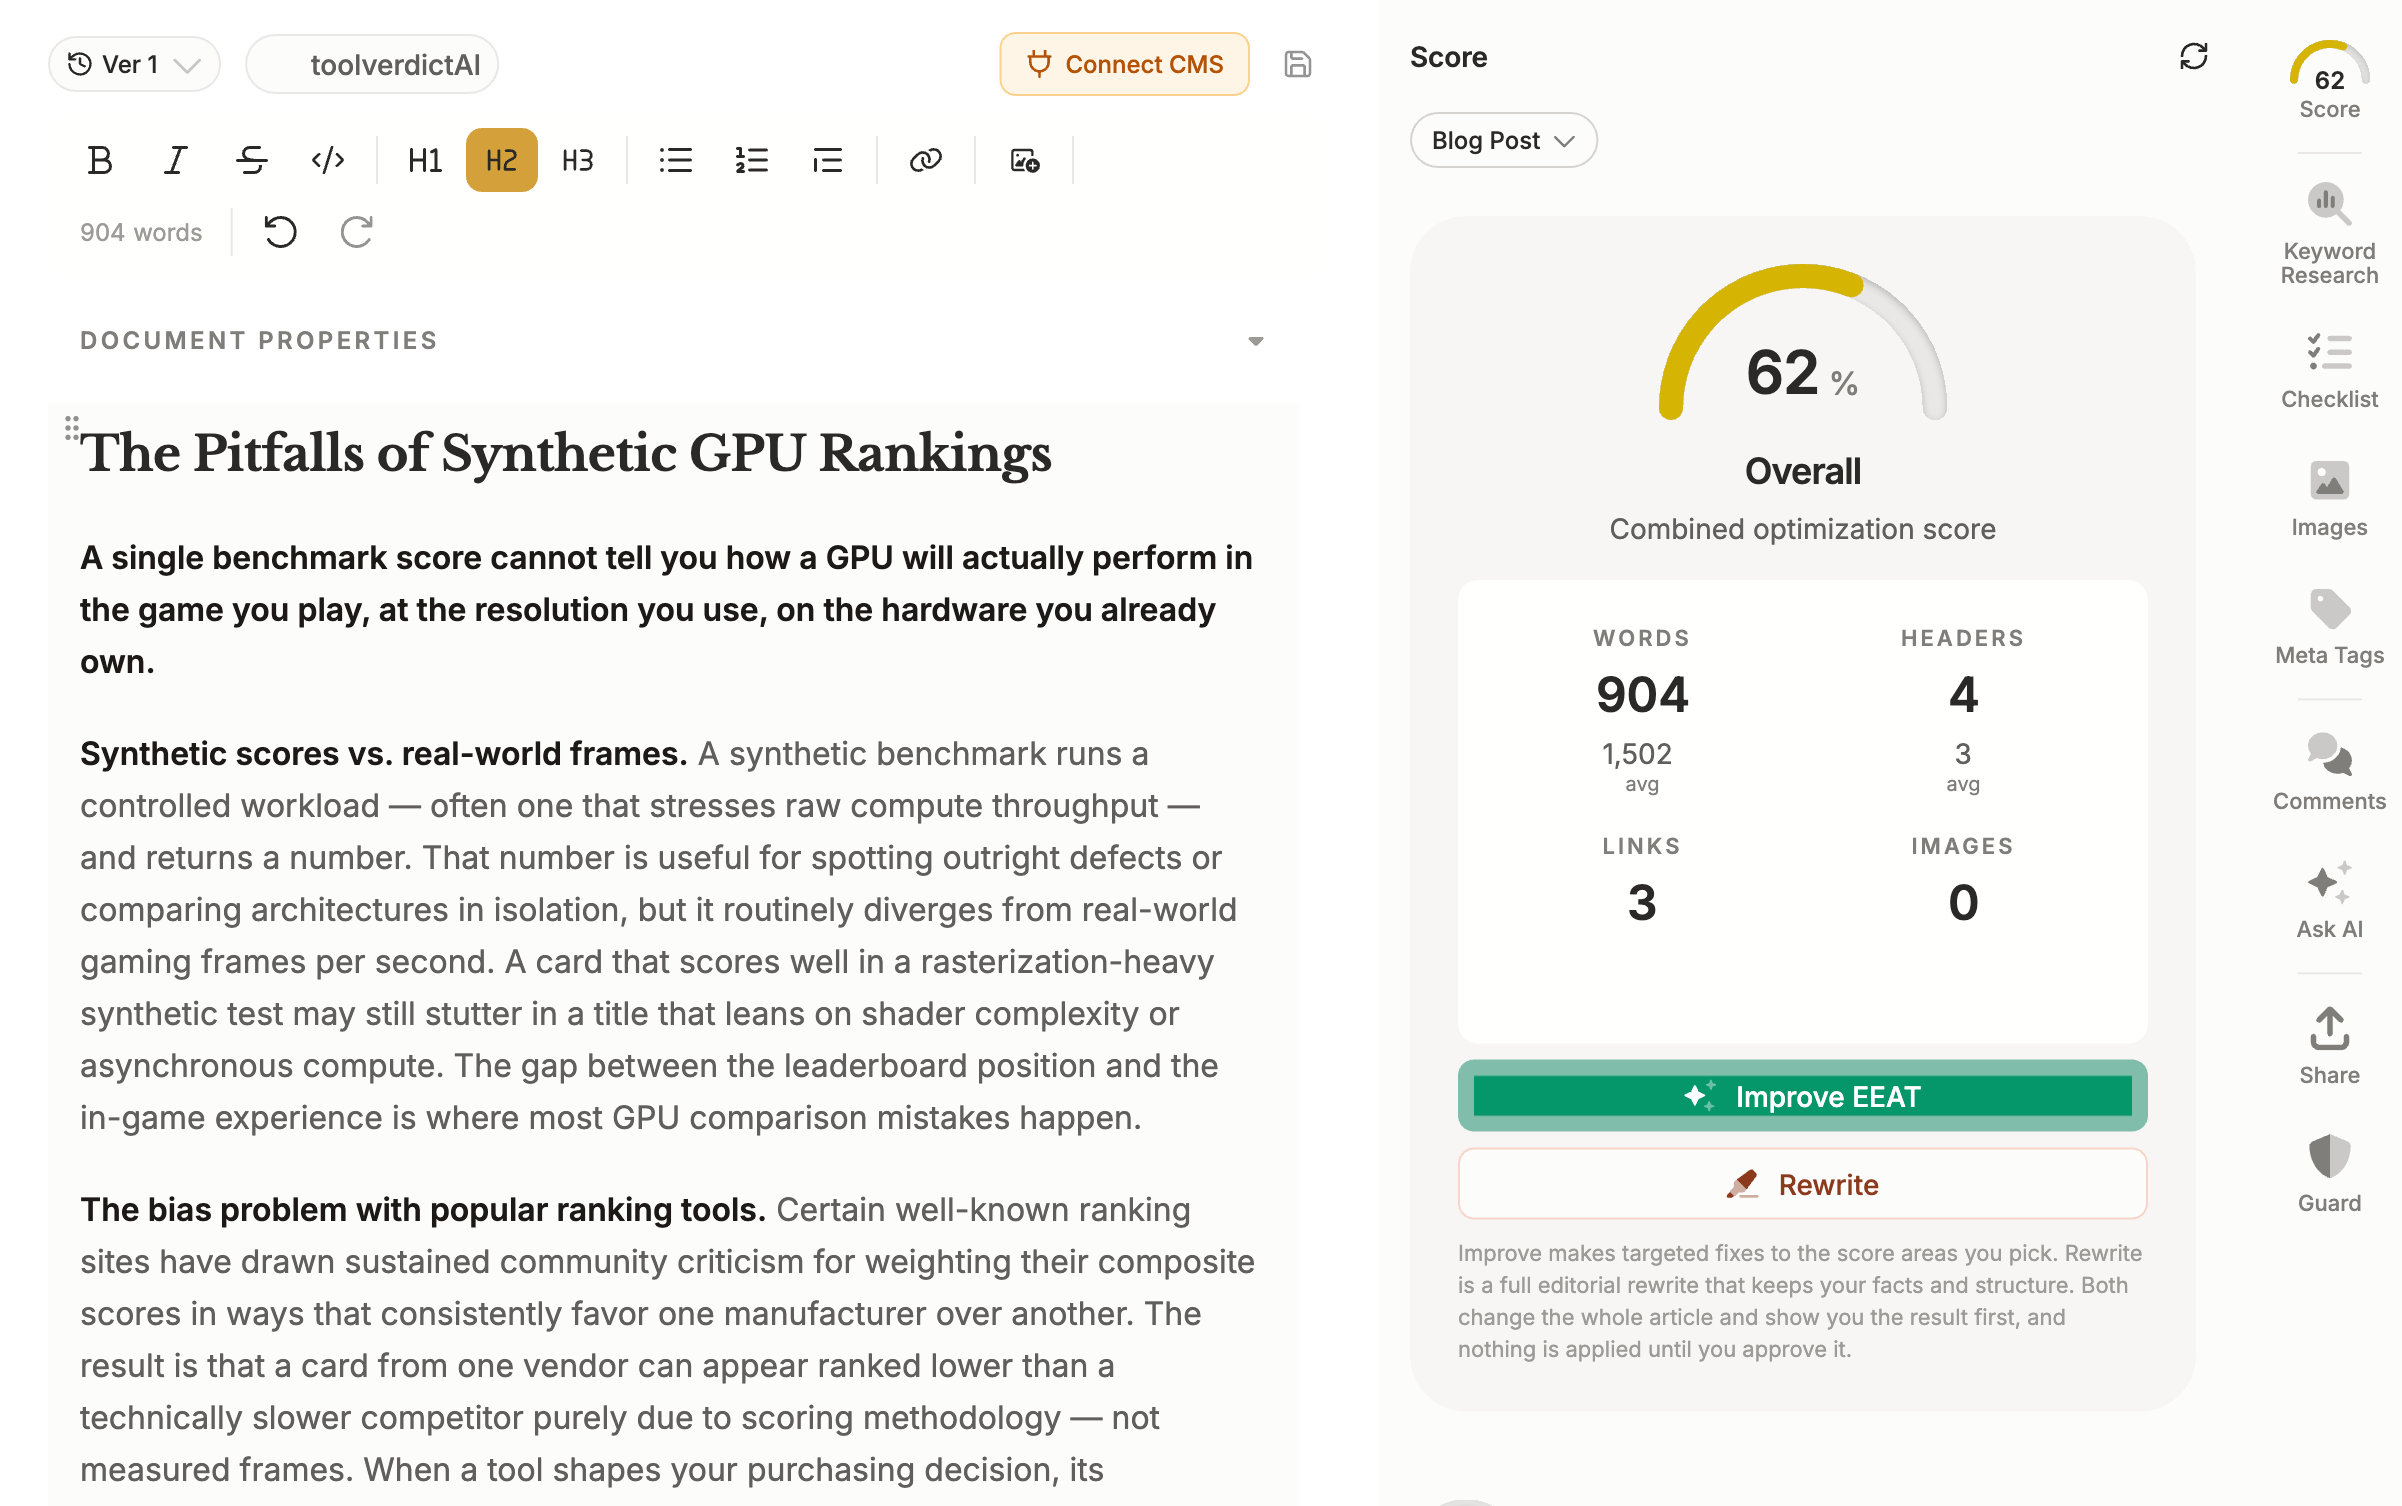Screen dimensions: 2402x1506
Task: Open the Blog Post type dropdown
Action: (x=1503, y=140)
